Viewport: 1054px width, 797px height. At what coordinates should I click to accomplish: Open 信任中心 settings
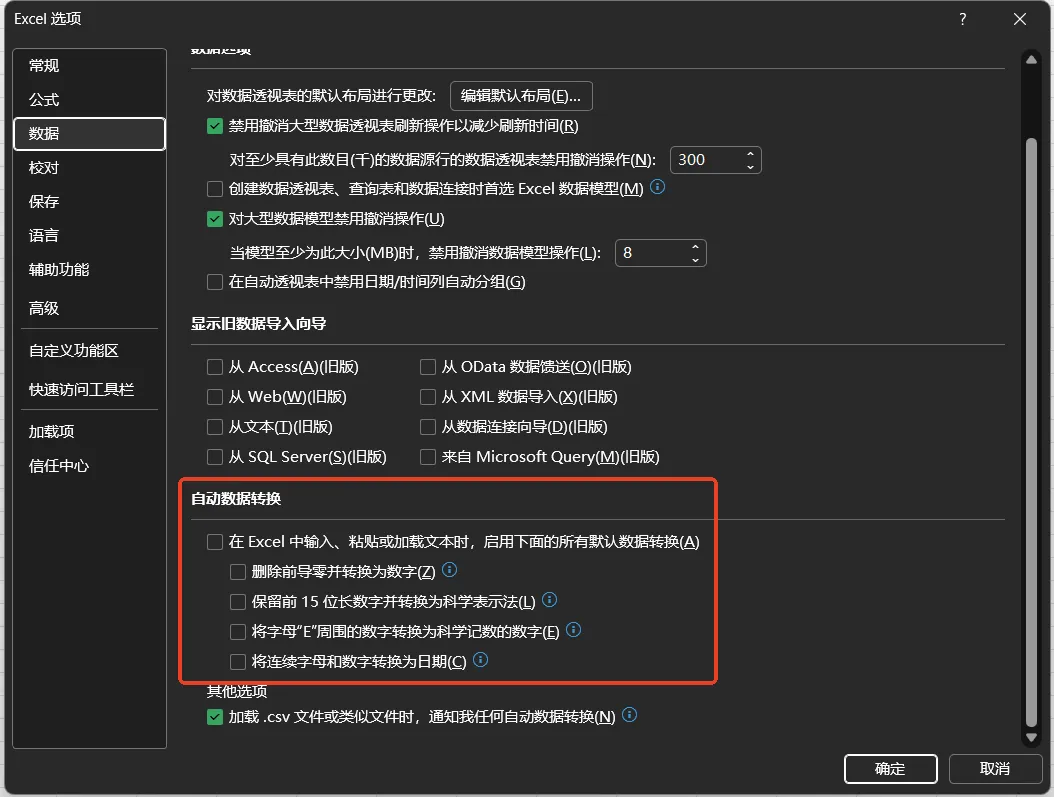(x=89, y=466)
